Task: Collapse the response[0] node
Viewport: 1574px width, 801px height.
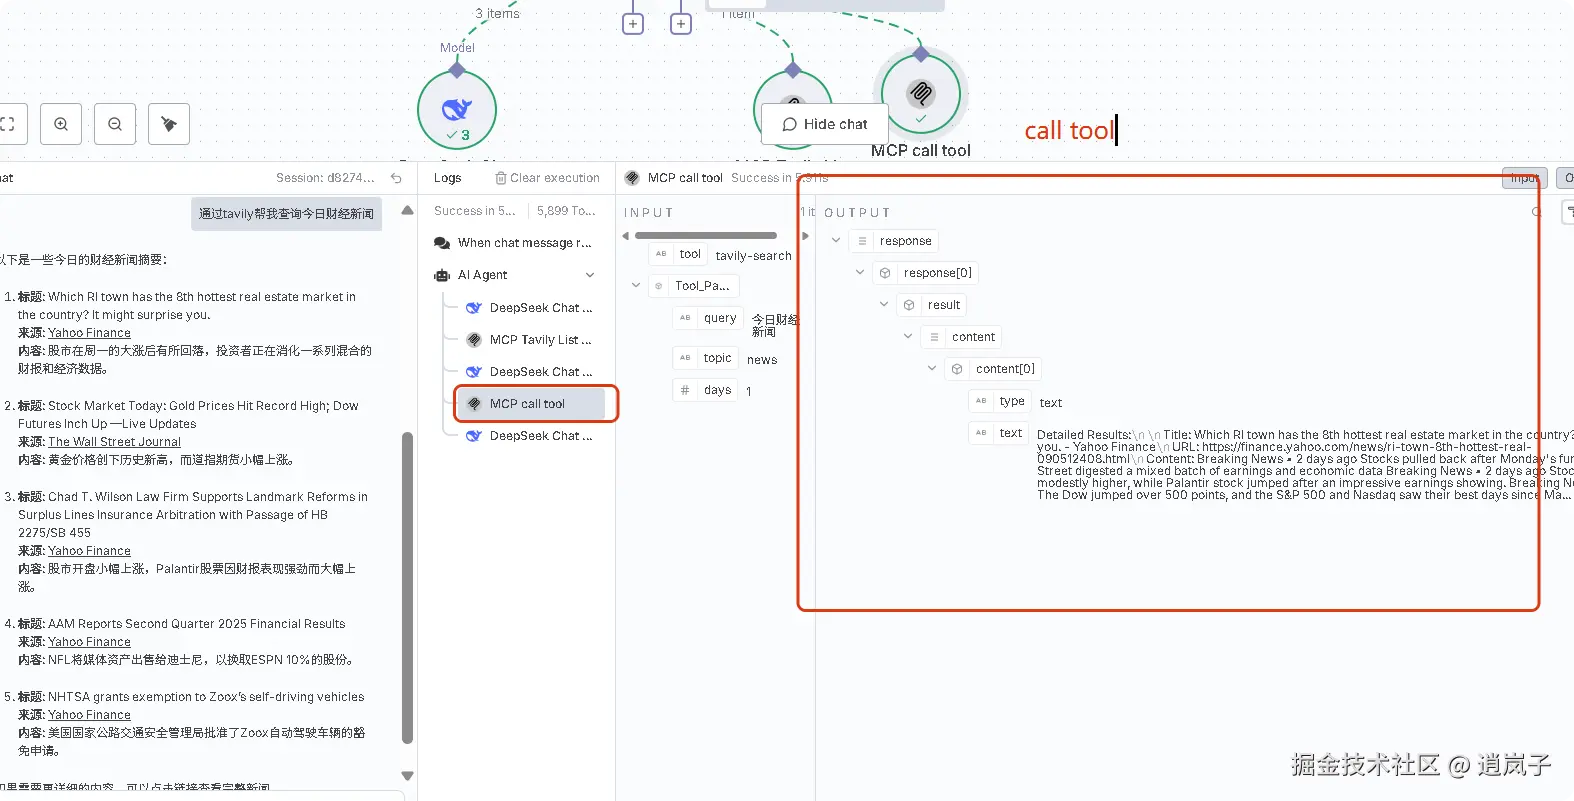Action: click(x=860, y=273)
